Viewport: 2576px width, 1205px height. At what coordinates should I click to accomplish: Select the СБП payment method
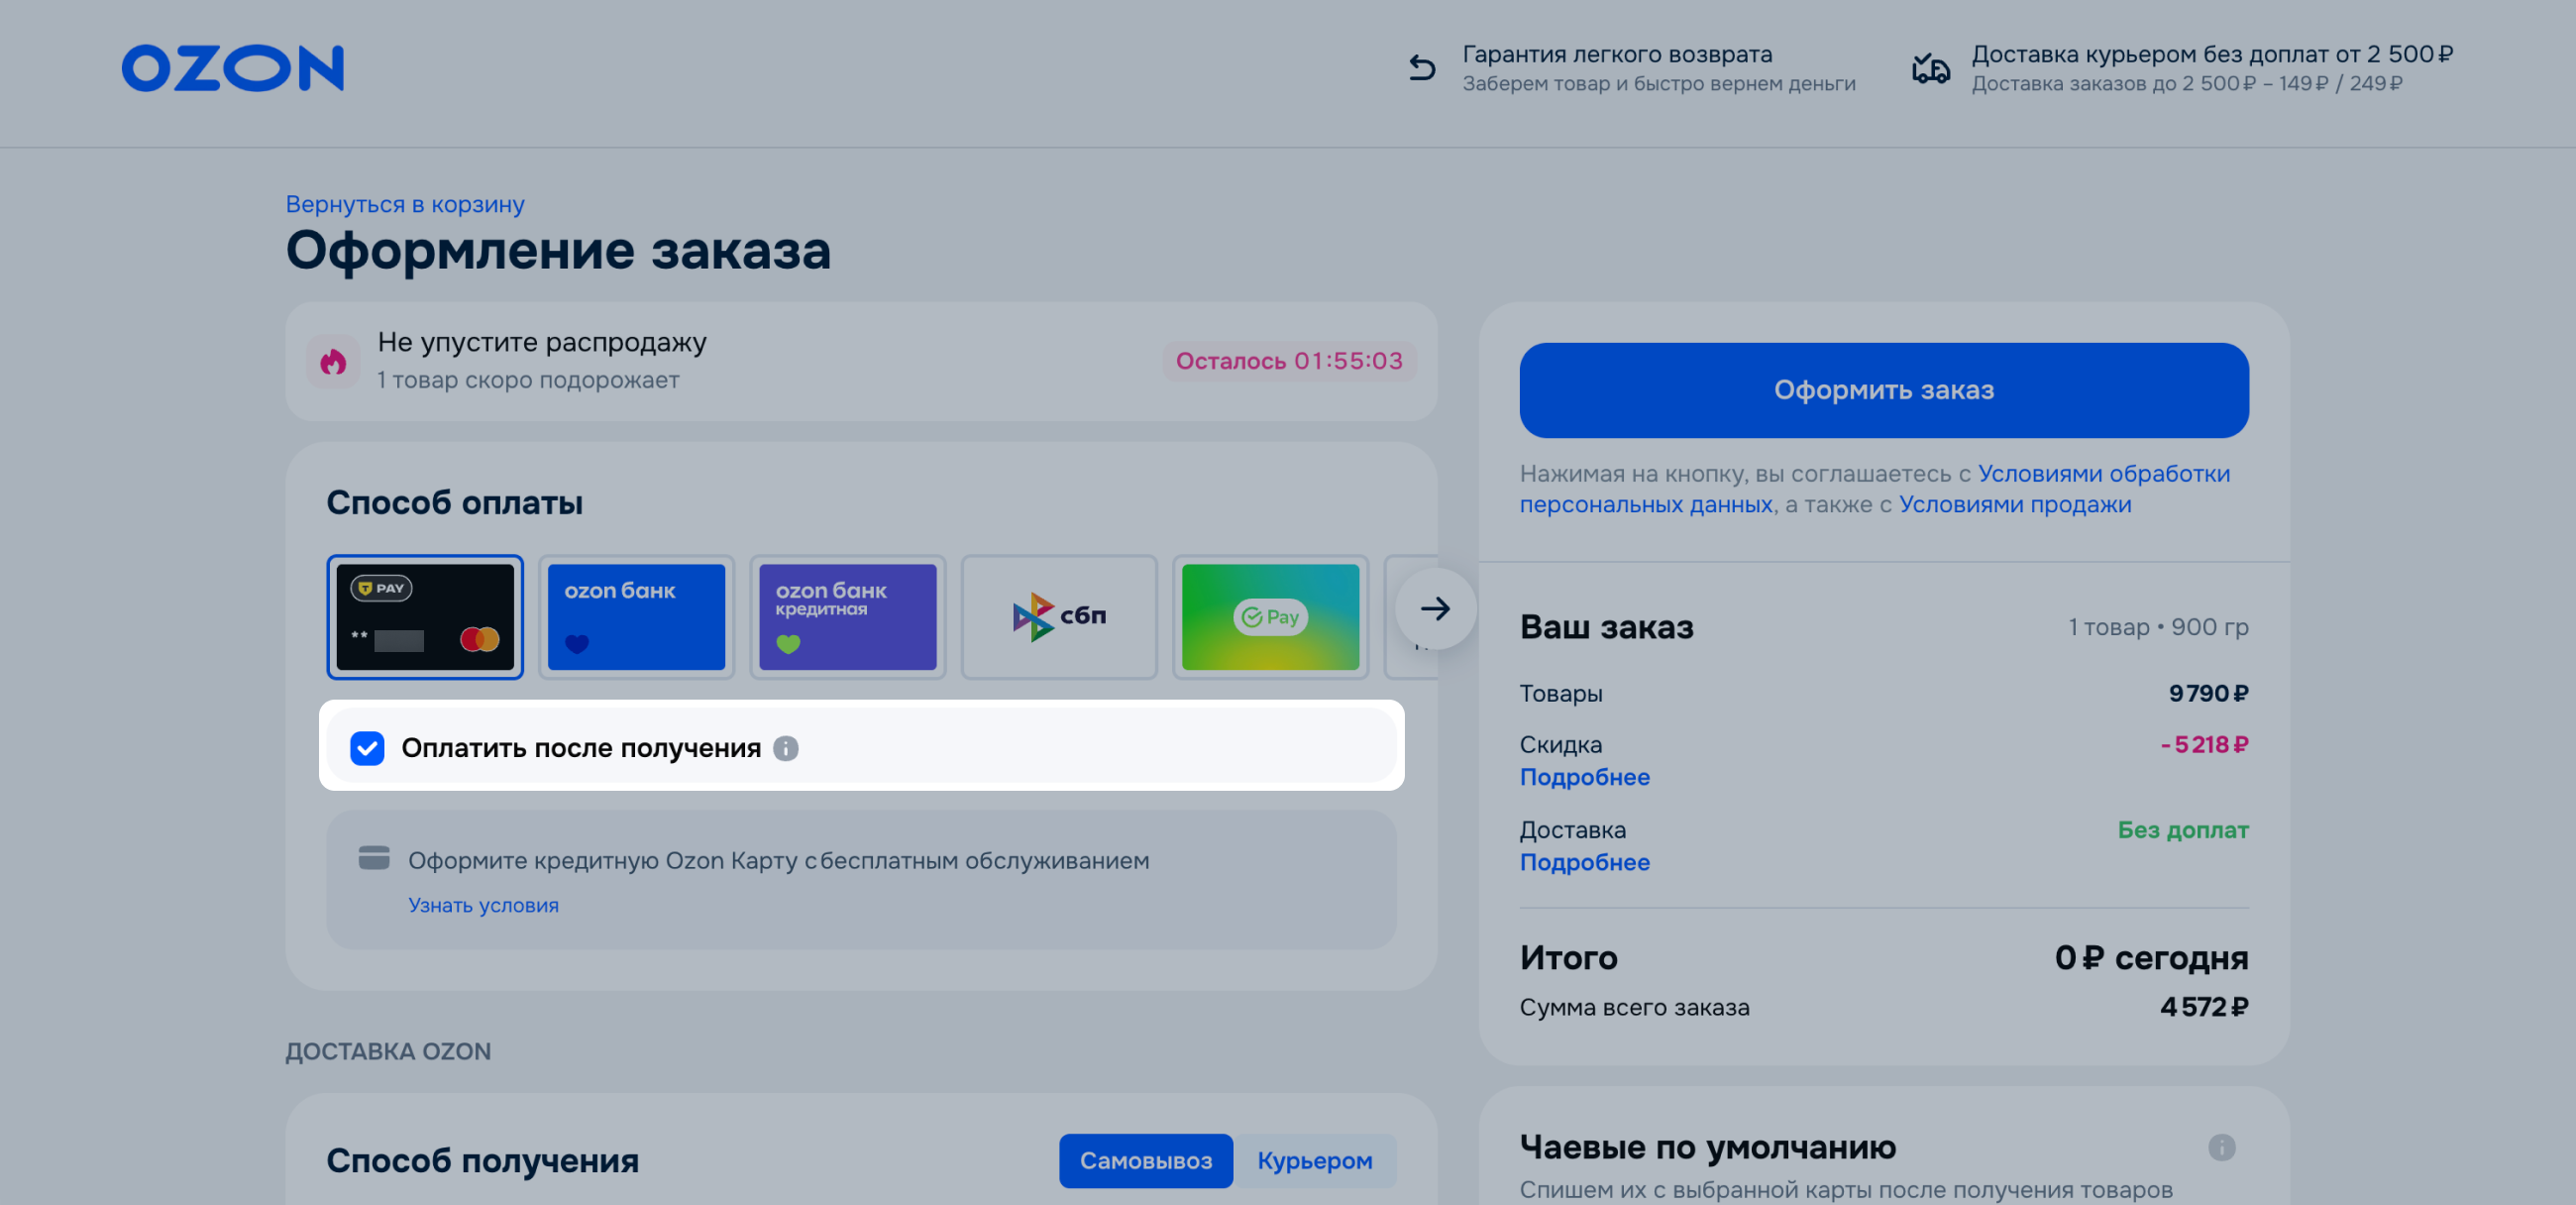(1059, 616)
